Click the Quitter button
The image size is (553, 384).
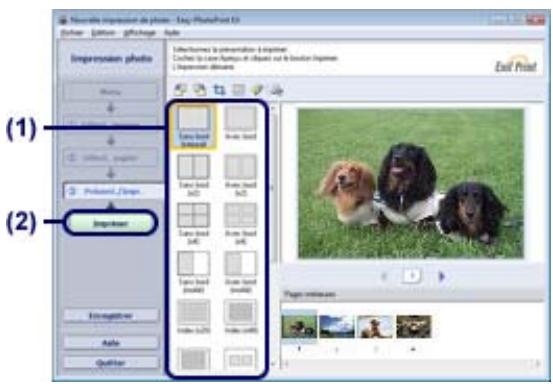pyautogui.click(x=111, y=362)
